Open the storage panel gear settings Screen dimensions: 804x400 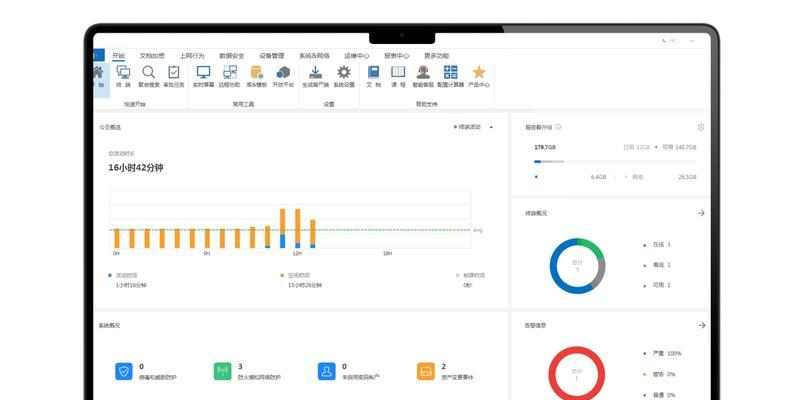(701, 127)
